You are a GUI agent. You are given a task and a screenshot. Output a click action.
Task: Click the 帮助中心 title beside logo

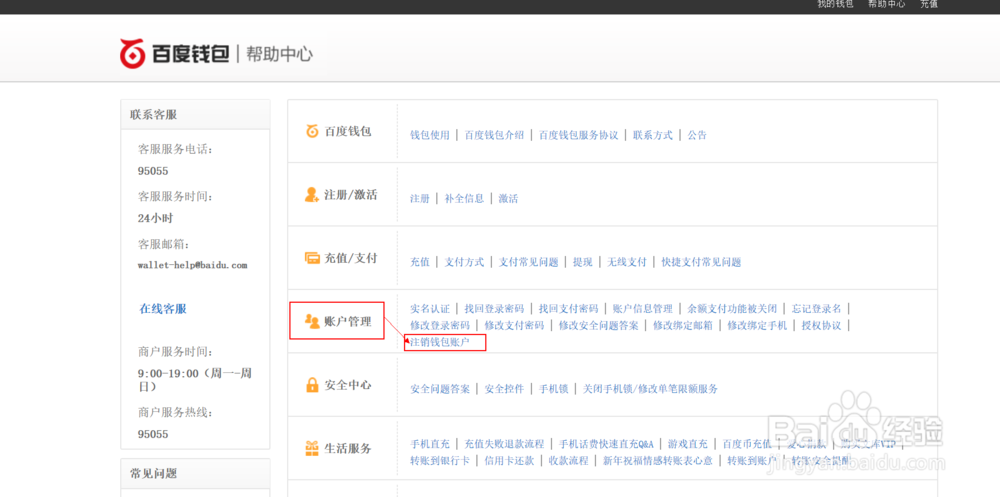click(x=279, y=54)
